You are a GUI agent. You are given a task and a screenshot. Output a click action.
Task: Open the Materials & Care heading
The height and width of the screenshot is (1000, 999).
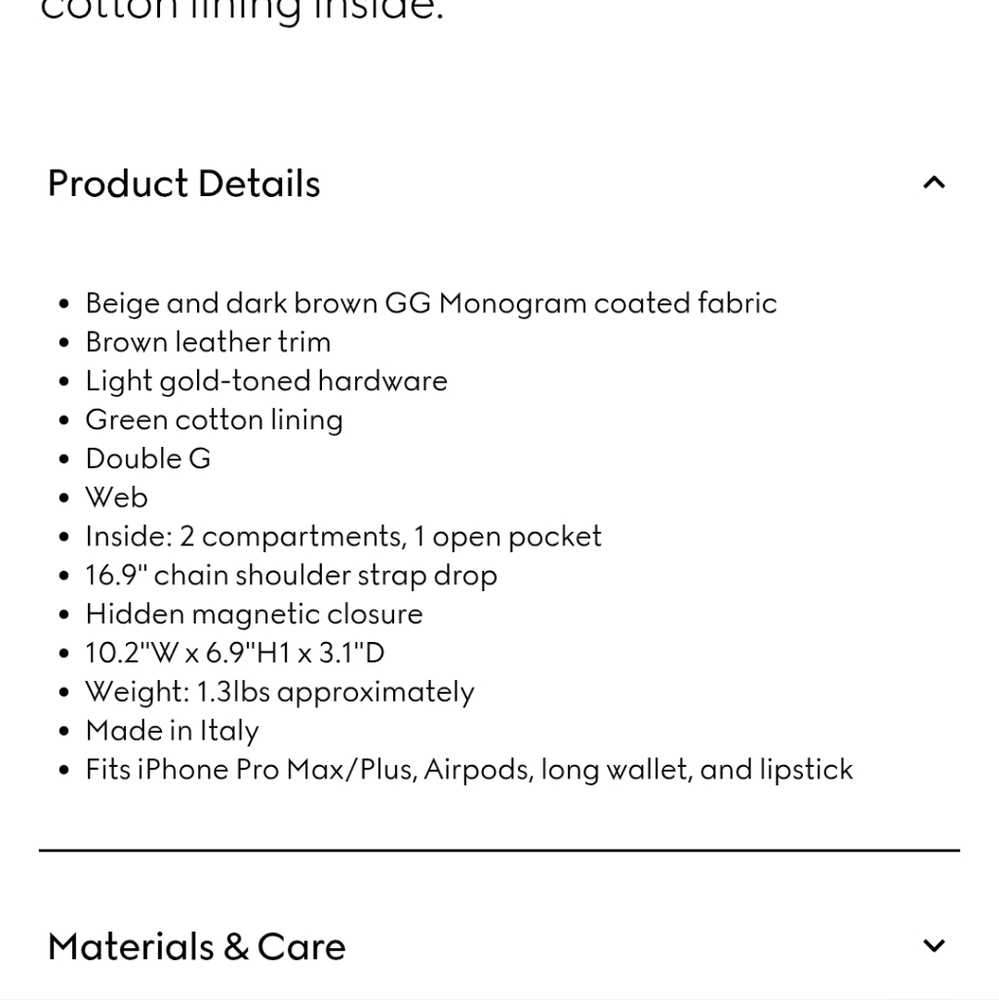pos(196,946)
